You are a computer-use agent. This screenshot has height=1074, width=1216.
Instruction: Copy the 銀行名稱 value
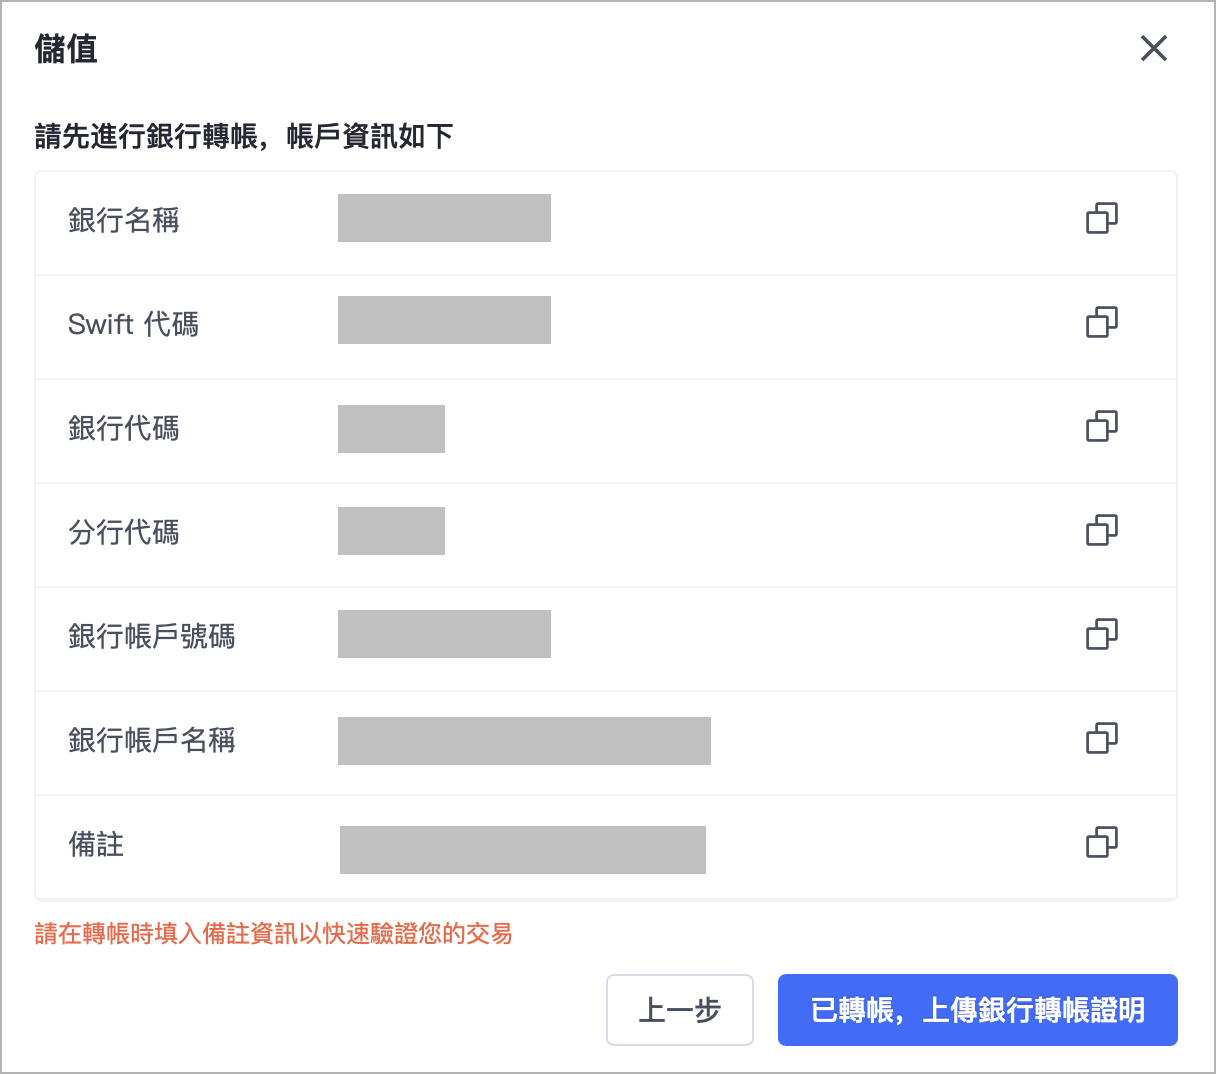pyautogui.click(x=1101, y=218)
